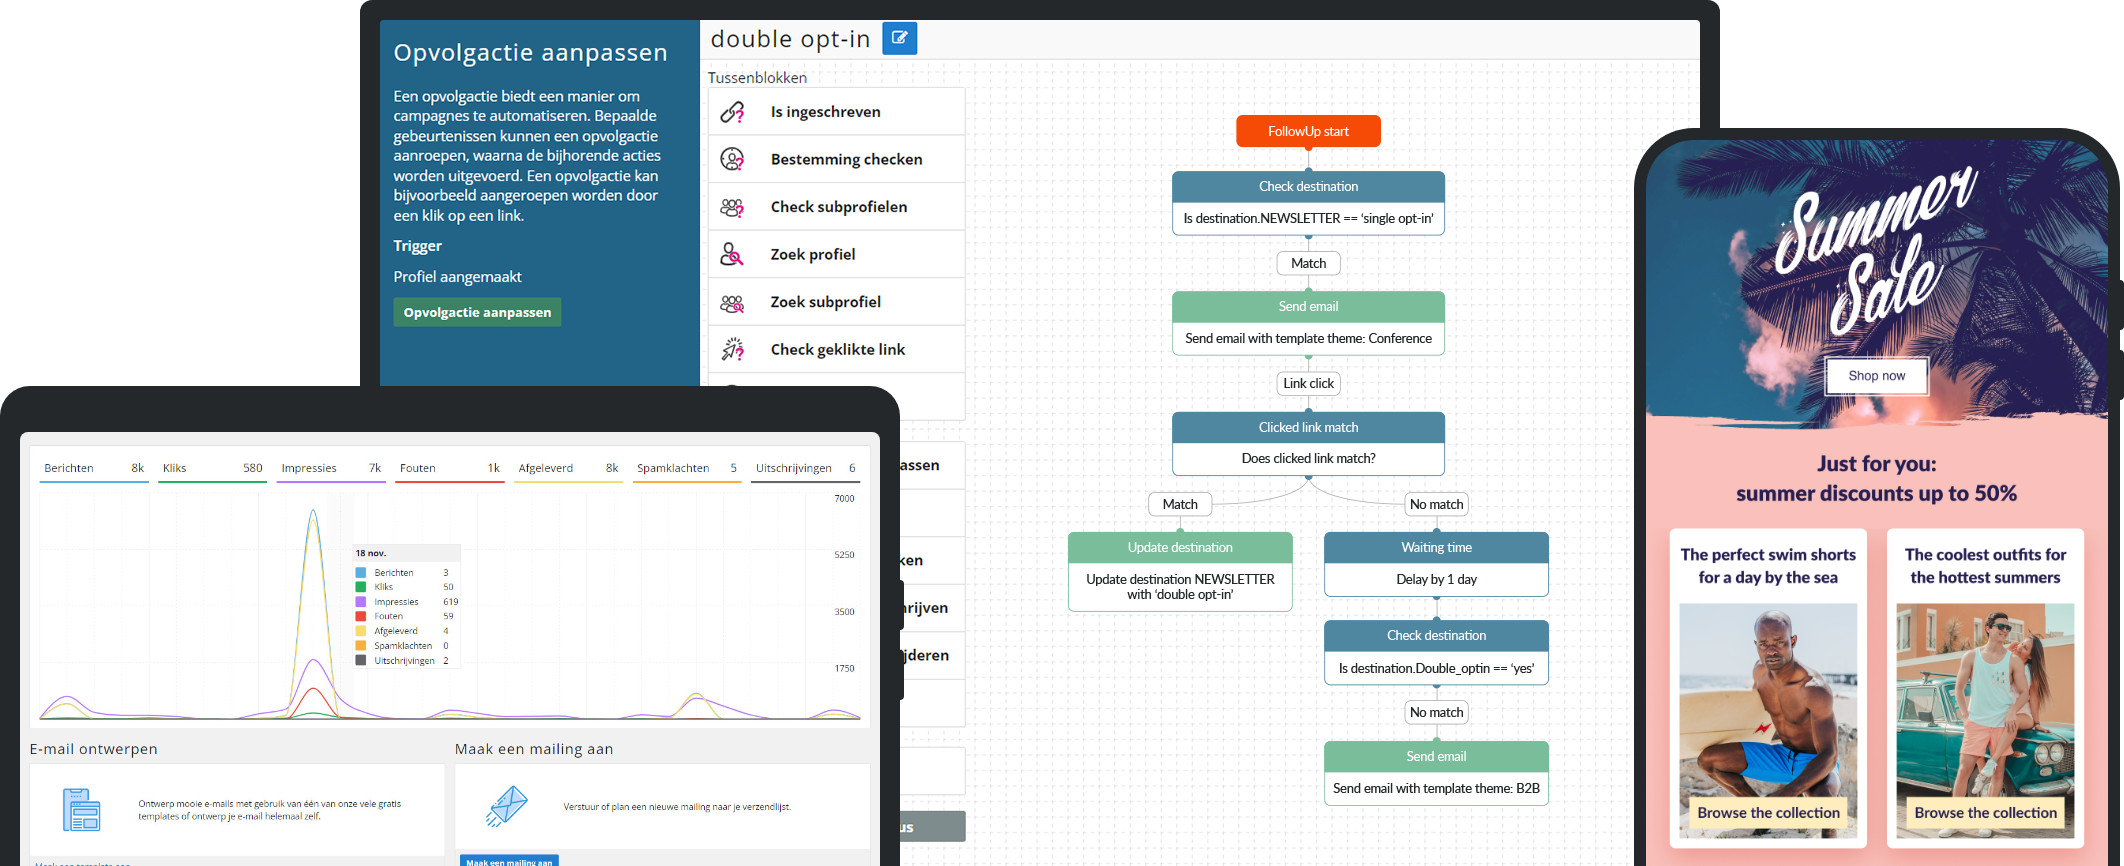The image size is (2124, 866).
Task: Select the 'Waiting time' delay block
Action: tap(1436, 563)
